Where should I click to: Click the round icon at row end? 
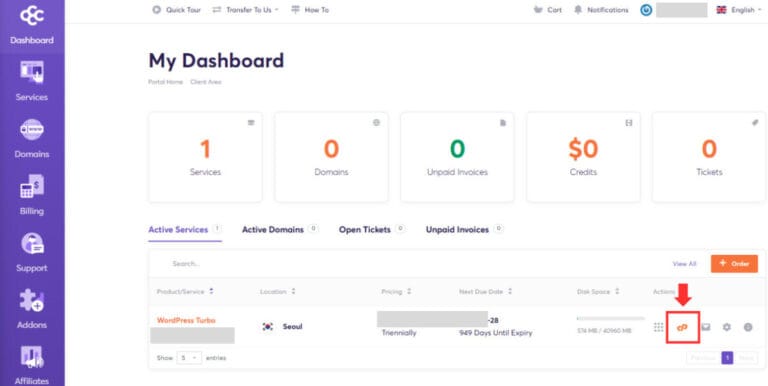click(748, 327)
